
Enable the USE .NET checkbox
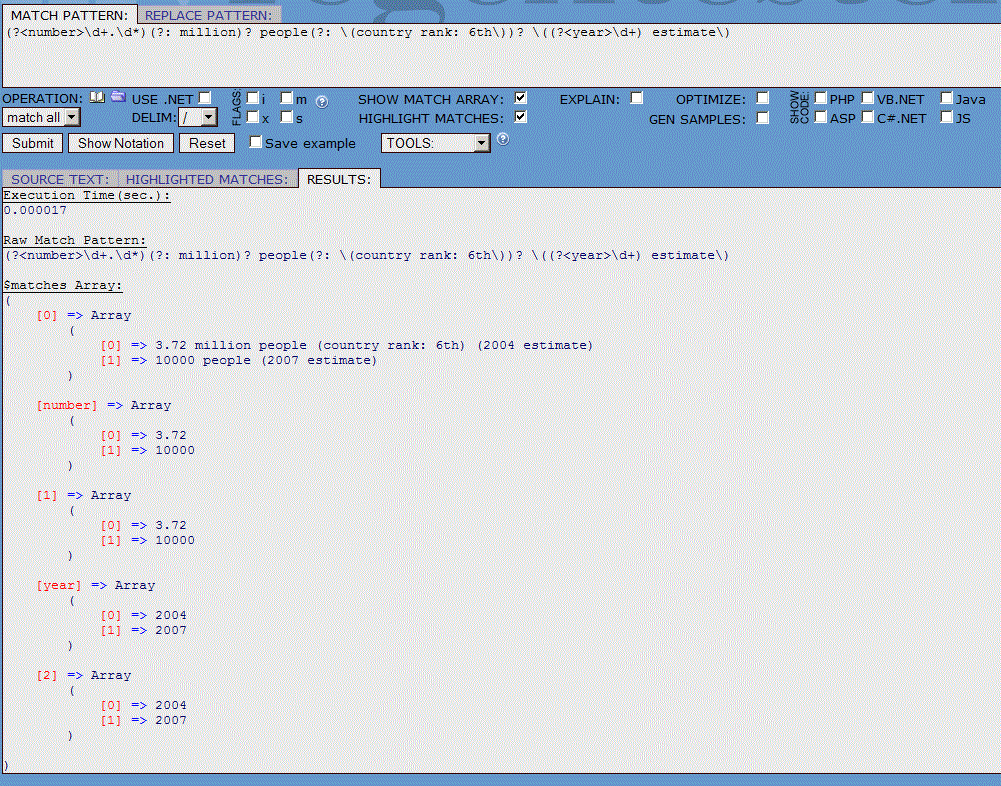pyautogui.click(x=204, y=97)
